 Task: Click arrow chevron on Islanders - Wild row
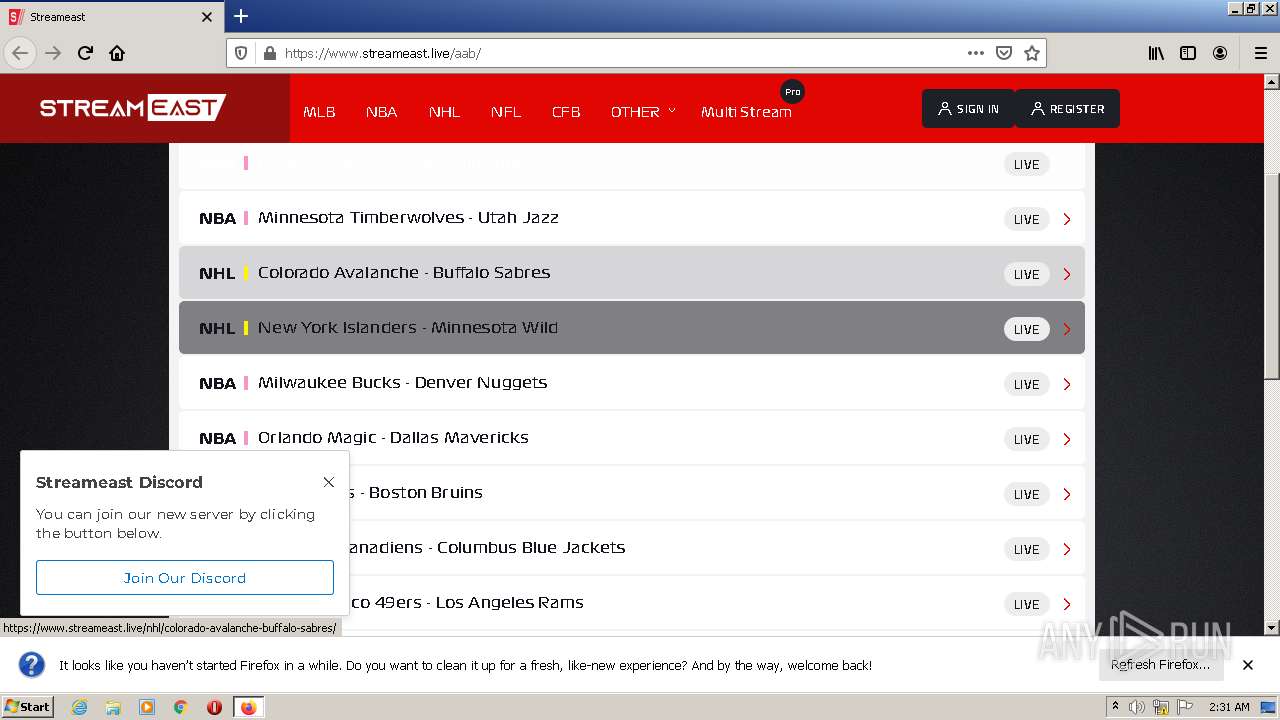1067,329
